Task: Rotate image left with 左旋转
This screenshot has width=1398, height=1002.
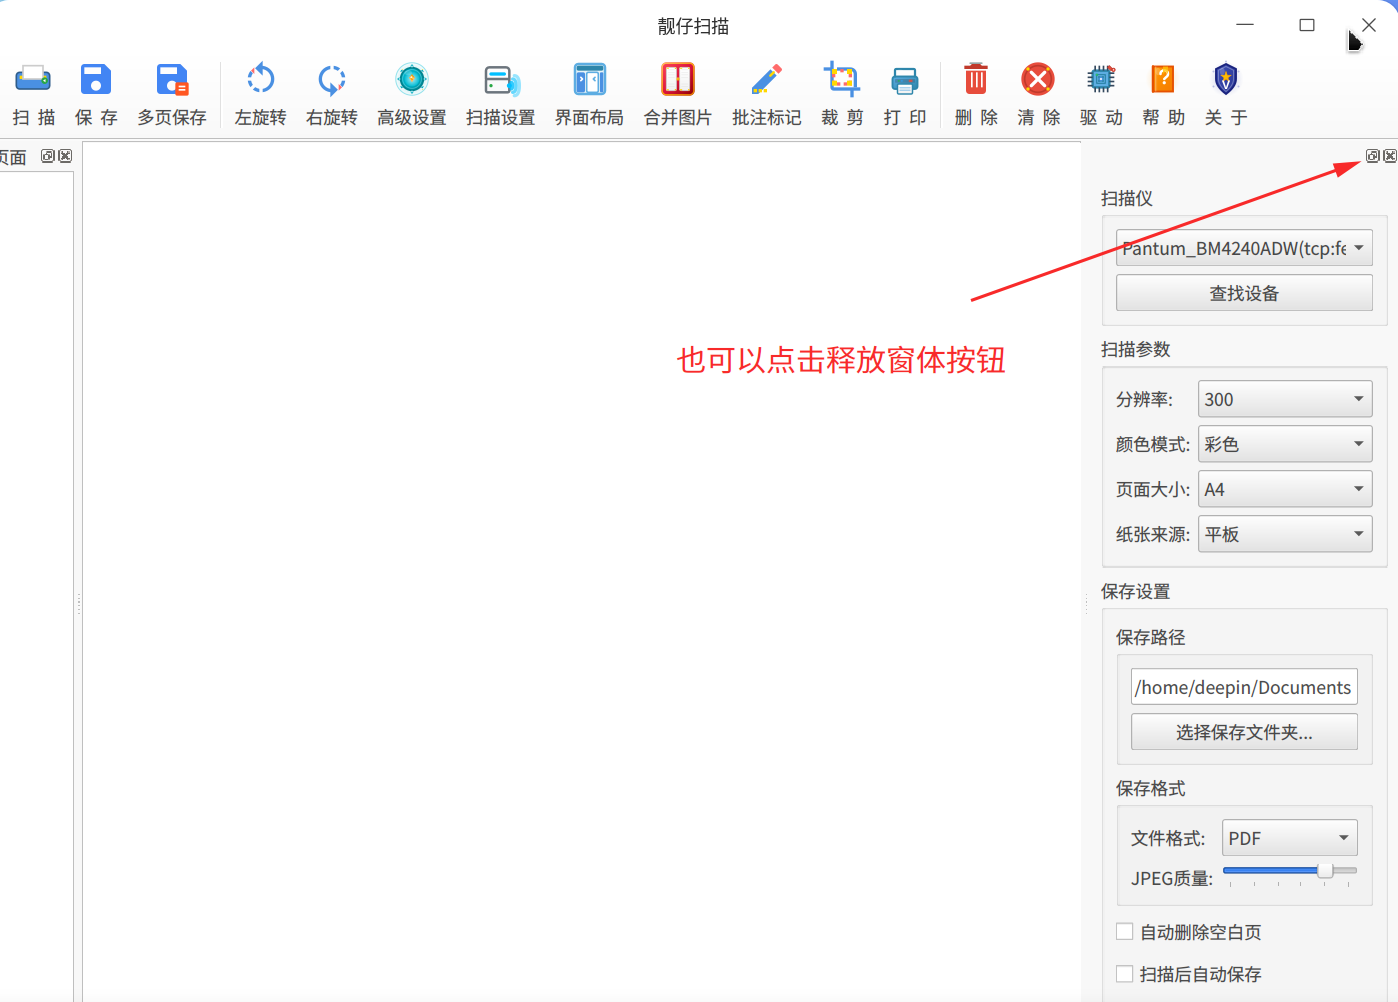Action: [261, 80]
